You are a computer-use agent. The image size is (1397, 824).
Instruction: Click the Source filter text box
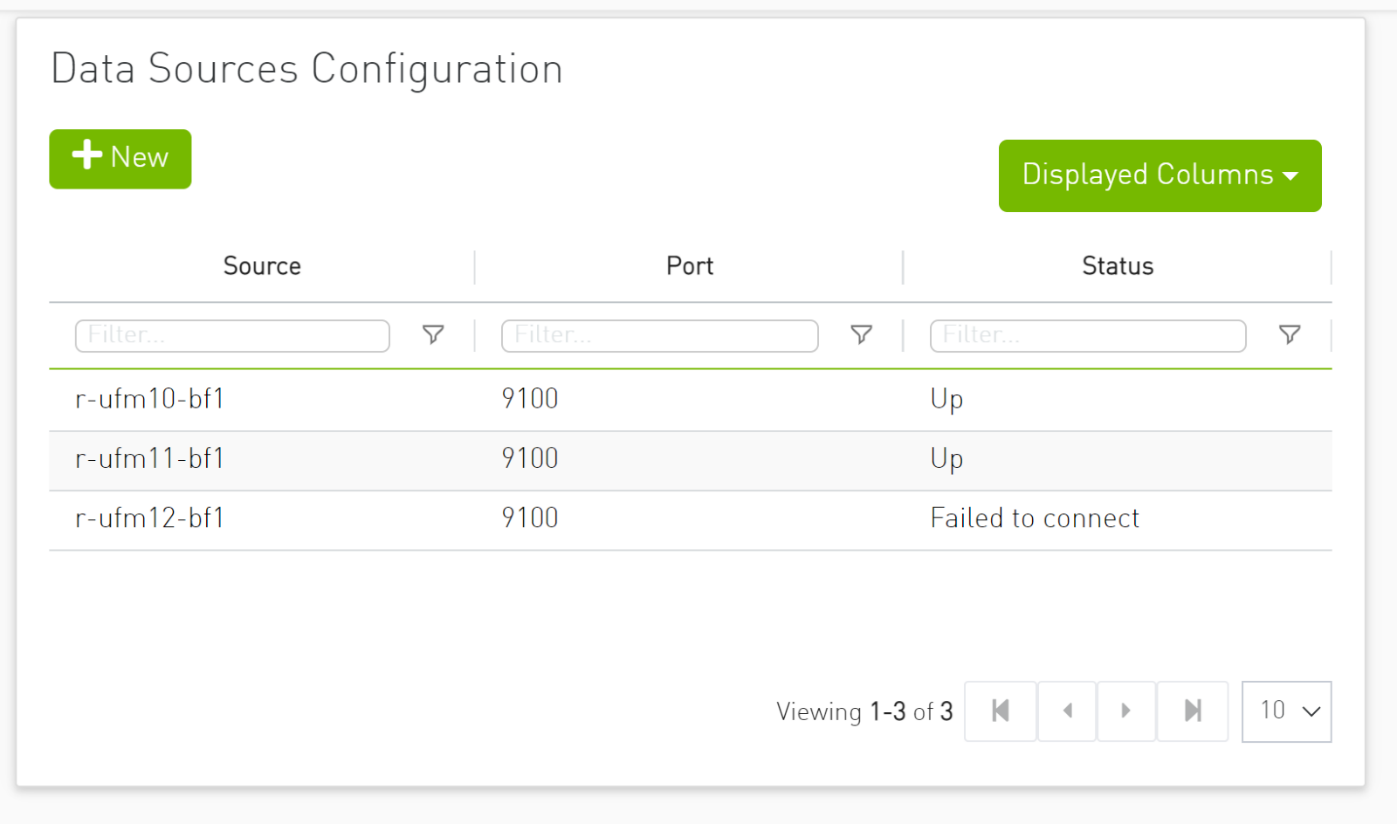click(232, 335)
